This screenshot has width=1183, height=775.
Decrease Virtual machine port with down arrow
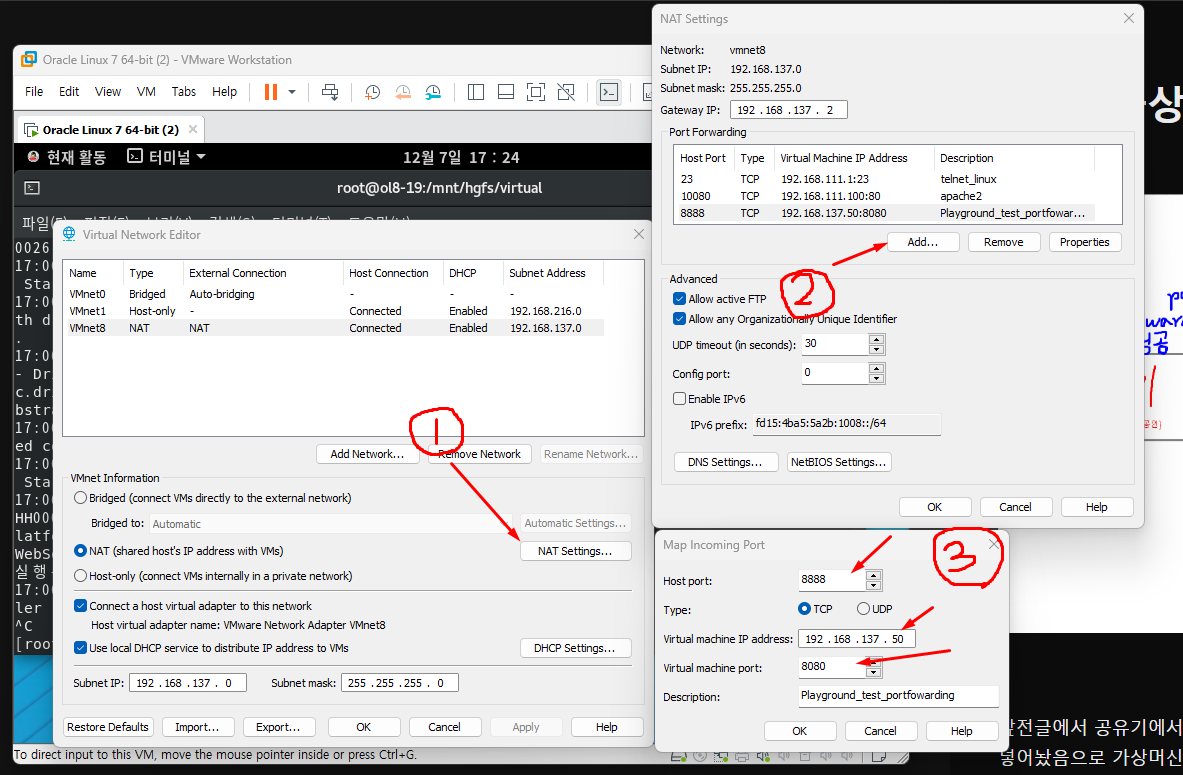873,672
